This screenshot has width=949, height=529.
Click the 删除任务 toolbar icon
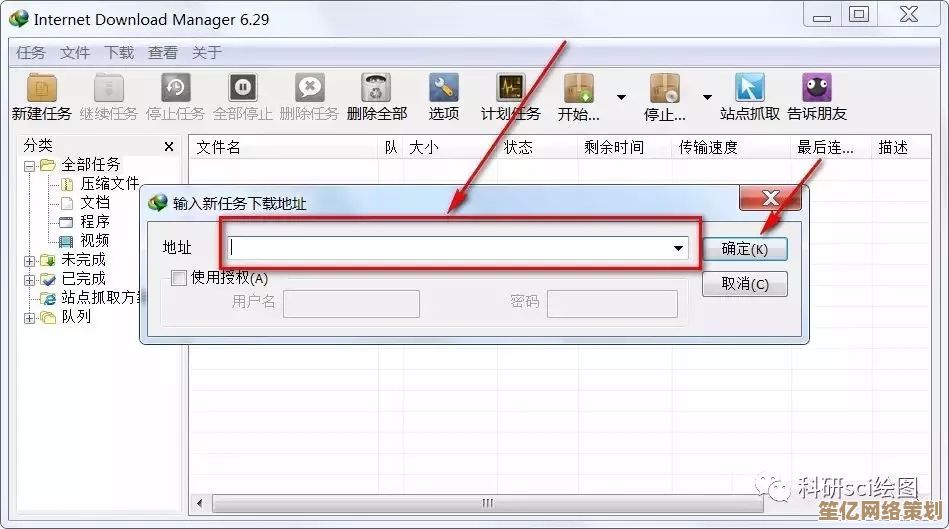click(x=309, y=88)
